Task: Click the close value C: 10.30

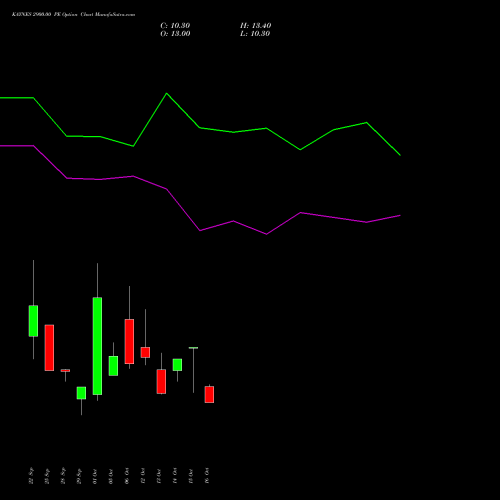Action: coord(175,26)
